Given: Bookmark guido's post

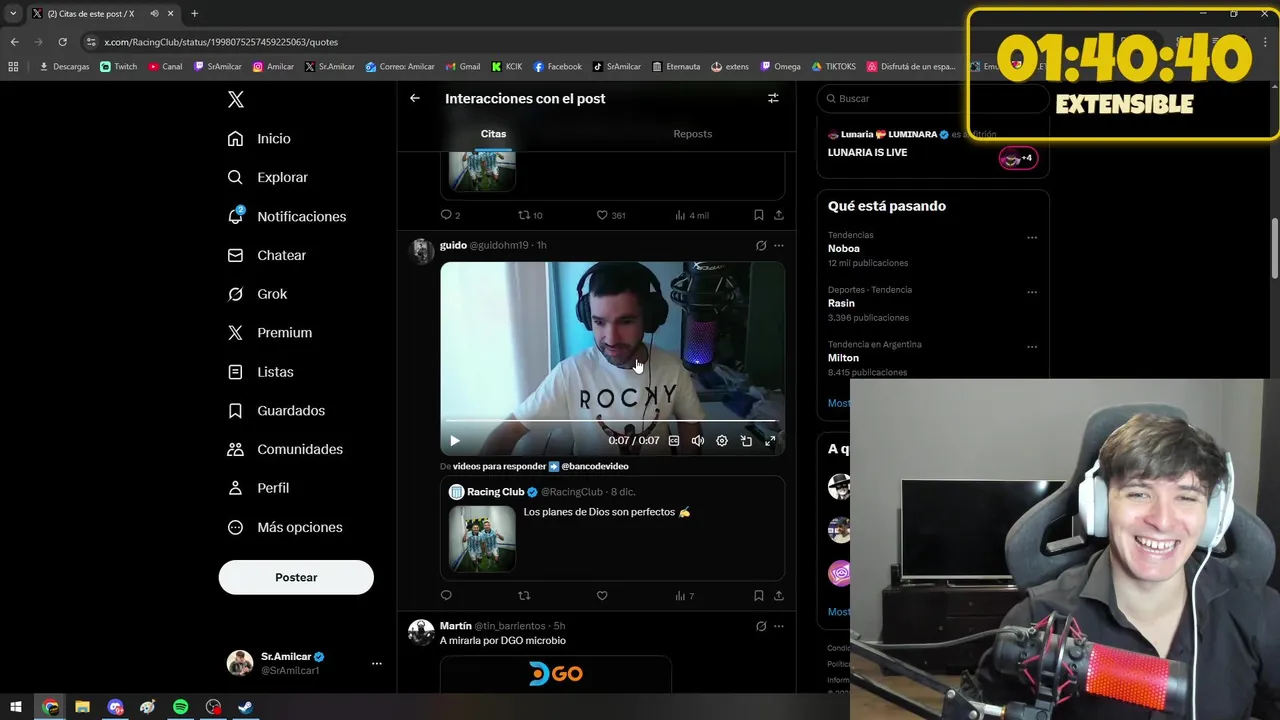Looking at the screenshot, I should point(759,596).
